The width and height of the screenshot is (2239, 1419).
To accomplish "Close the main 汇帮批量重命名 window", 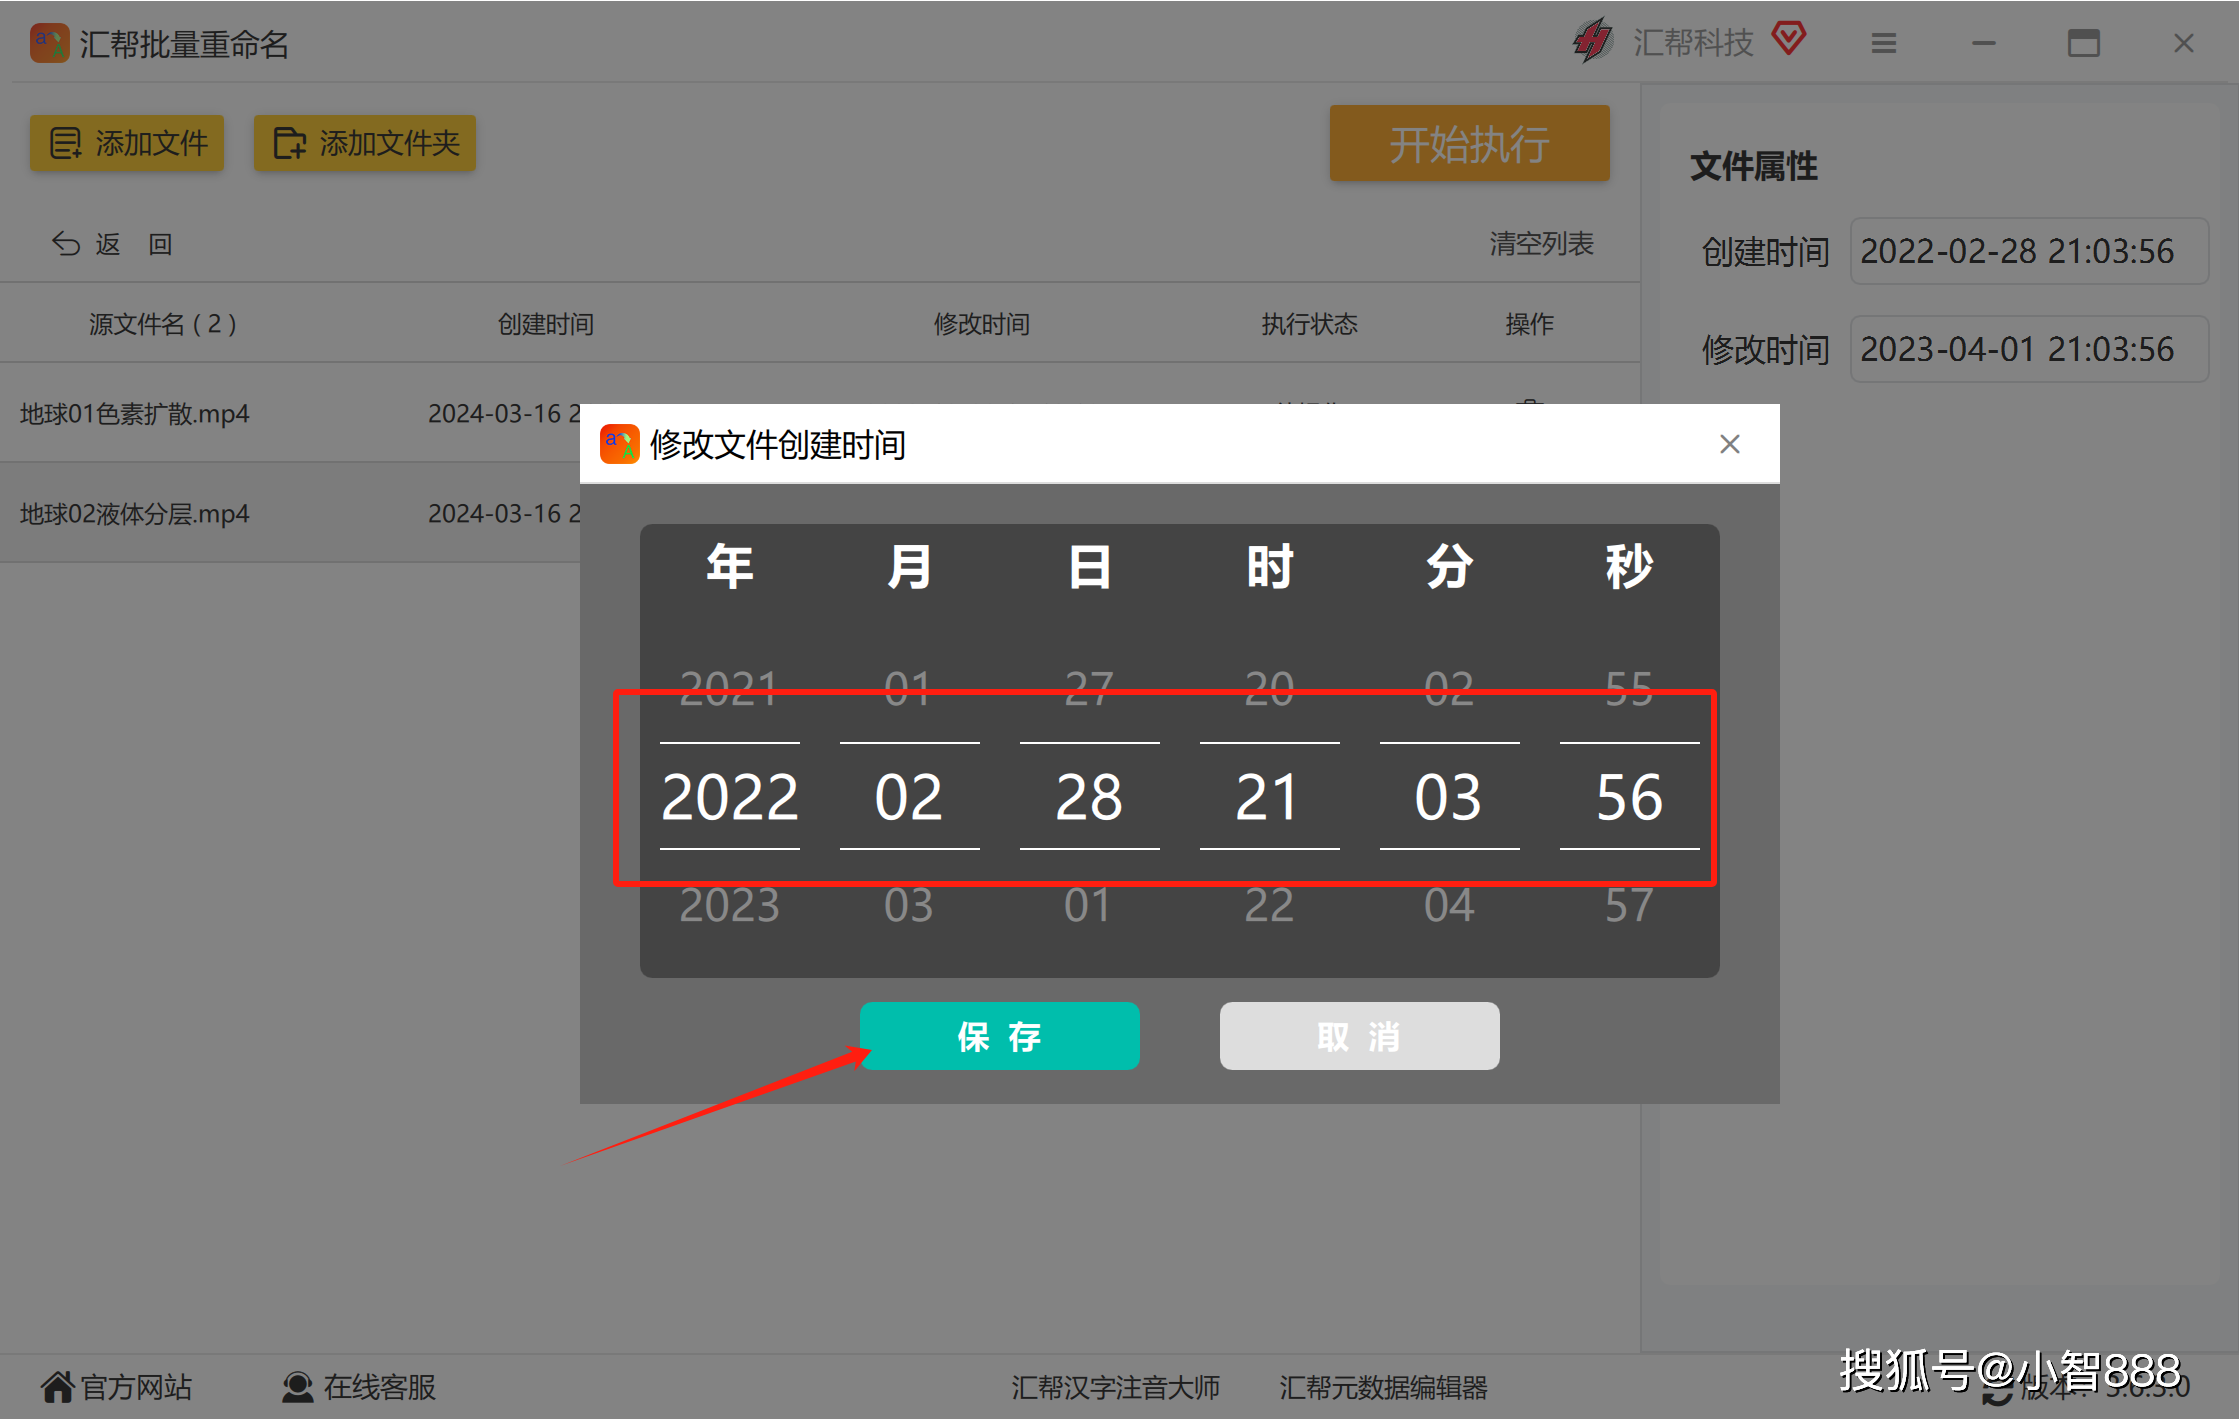I will pyautogui.click(x=2184, y=43).
